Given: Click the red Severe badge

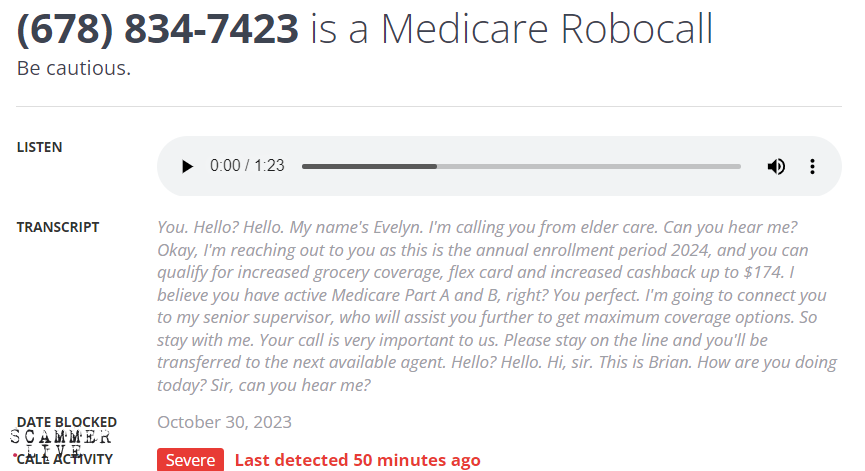Looking at the screenshot, I should tap(190, 460).
